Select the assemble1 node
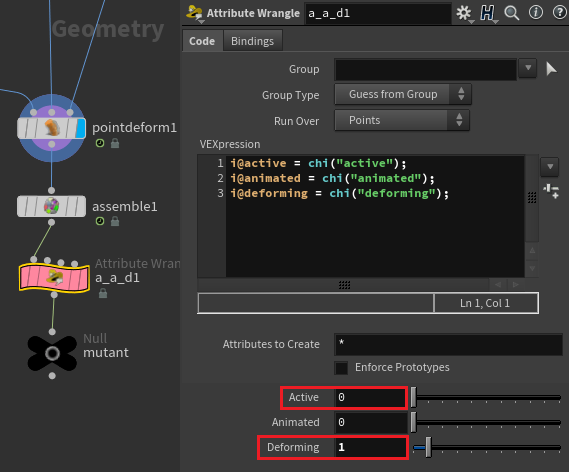This screenshot has width=569, height=472. click(52, 206)
